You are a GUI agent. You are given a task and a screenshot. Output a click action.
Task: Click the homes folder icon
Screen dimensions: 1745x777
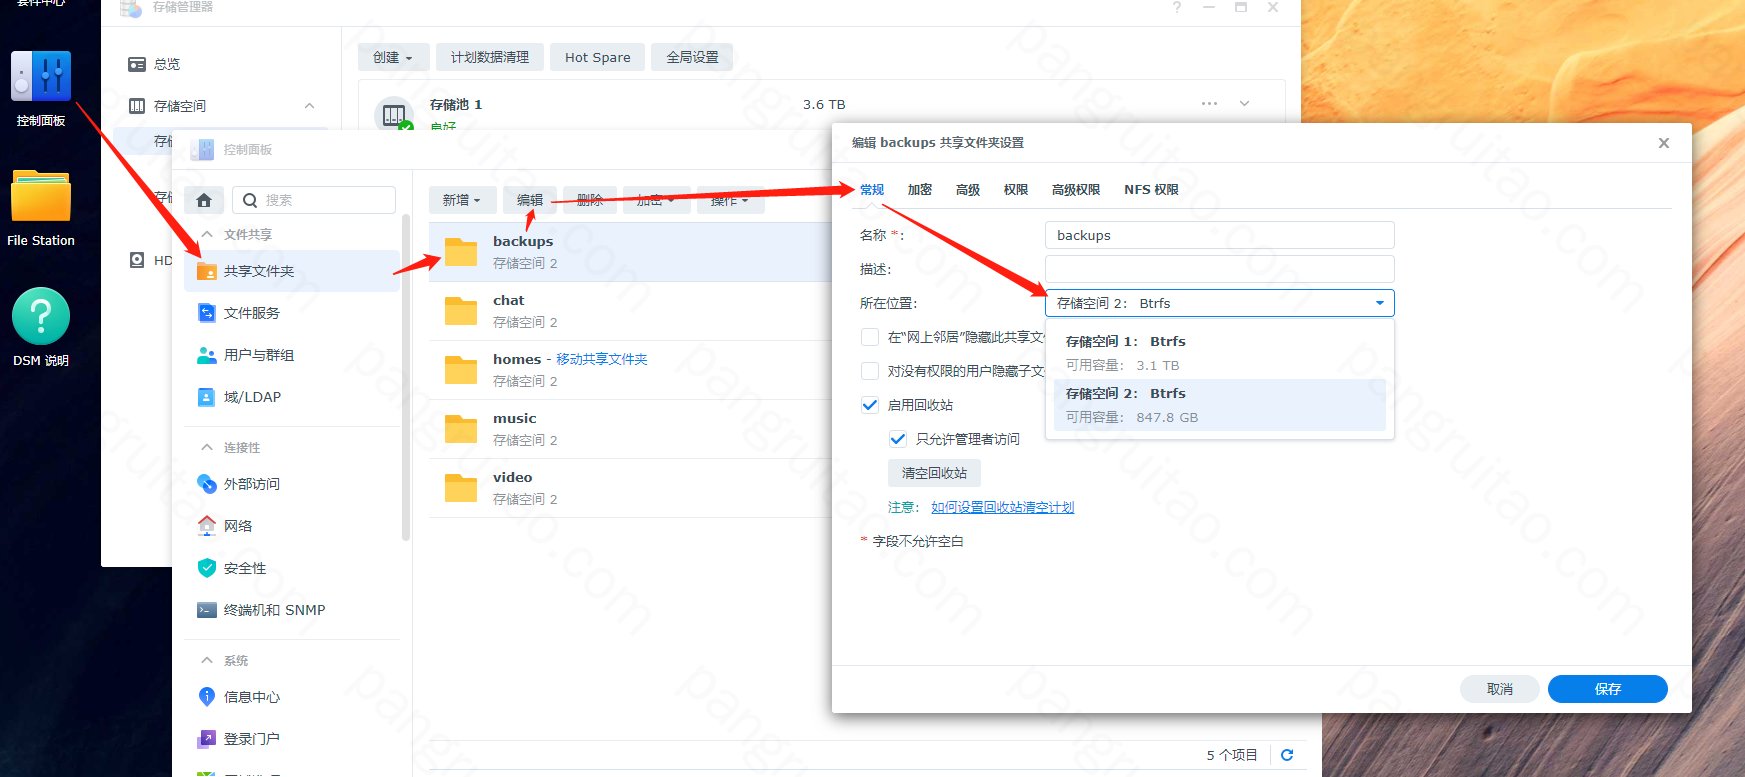(461, 370)
